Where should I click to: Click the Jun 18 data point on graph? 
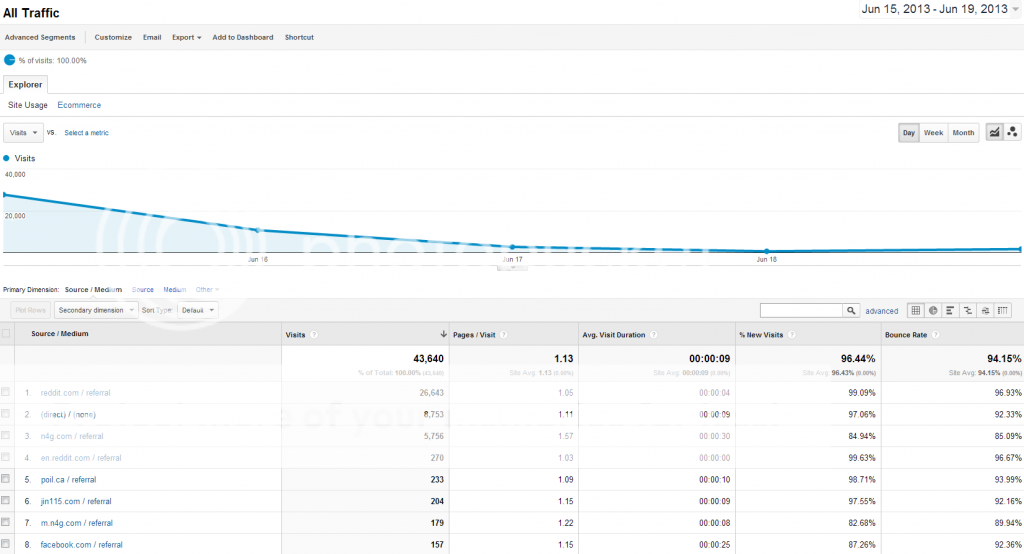767,251
